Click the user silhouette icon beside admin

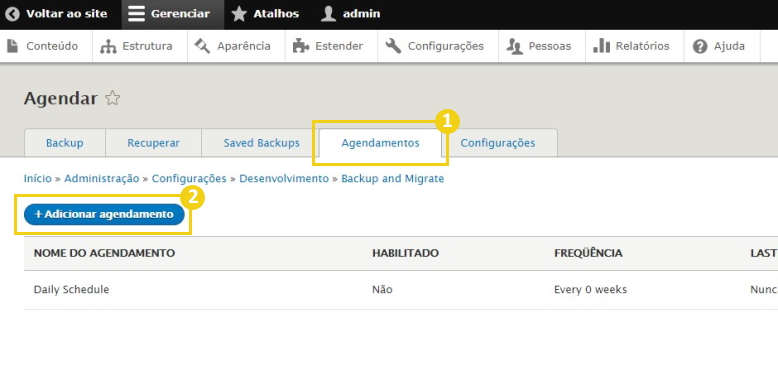click(x=328, y=14)
